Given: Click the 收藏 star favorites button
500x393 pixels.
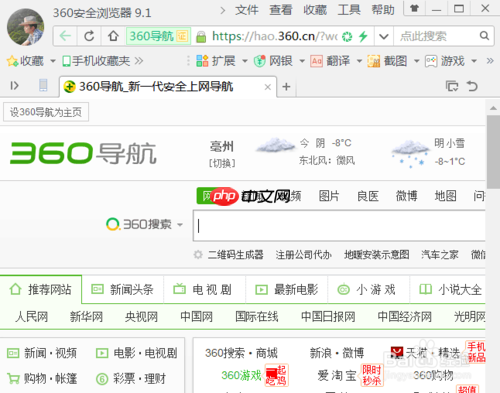Looking at the screenshot, I should point(25,61).
